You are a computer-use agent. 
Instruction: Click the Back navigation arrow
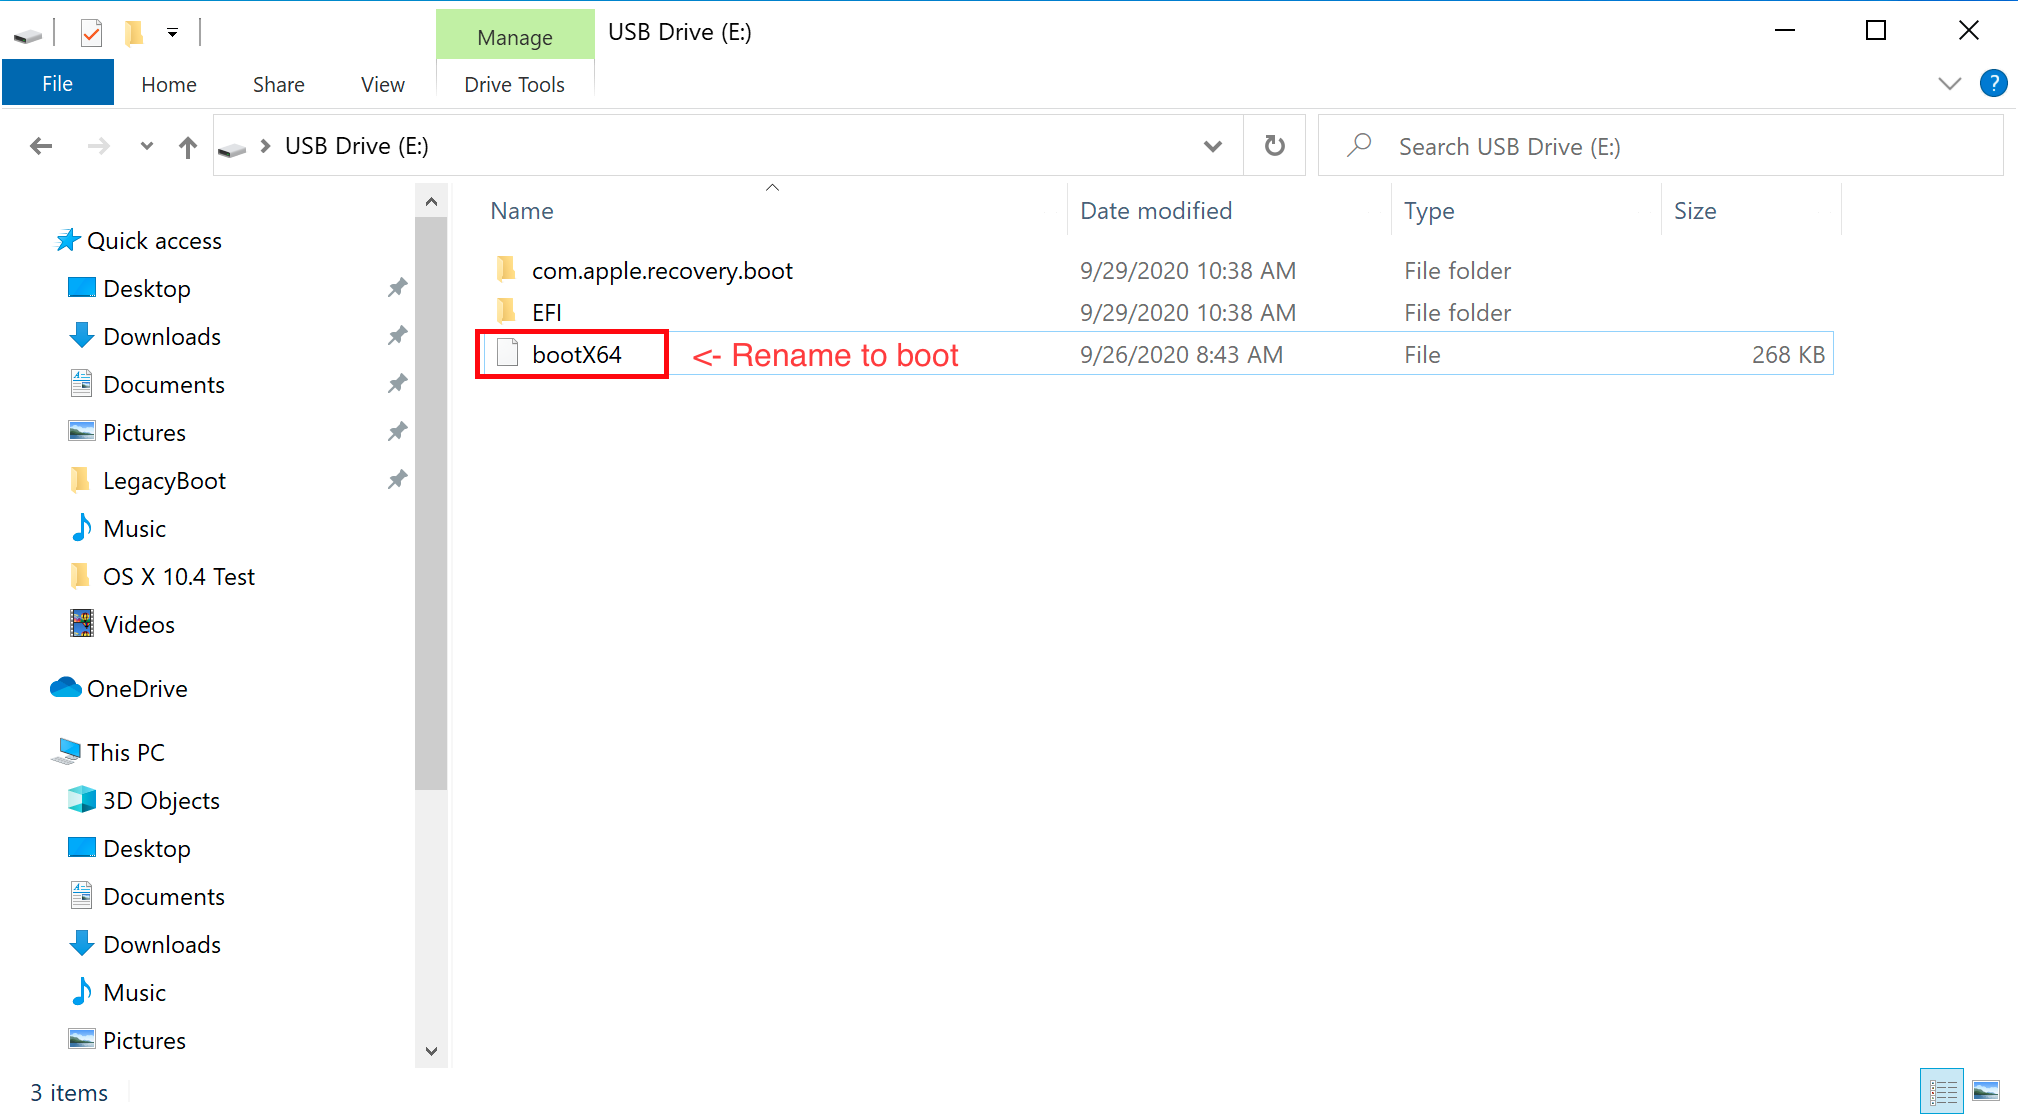[41, 146]
